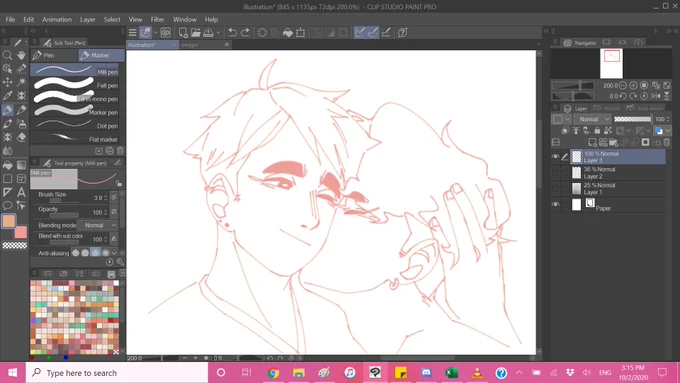Click Windows Start button

pyautogui.click(x=13, y=373)
